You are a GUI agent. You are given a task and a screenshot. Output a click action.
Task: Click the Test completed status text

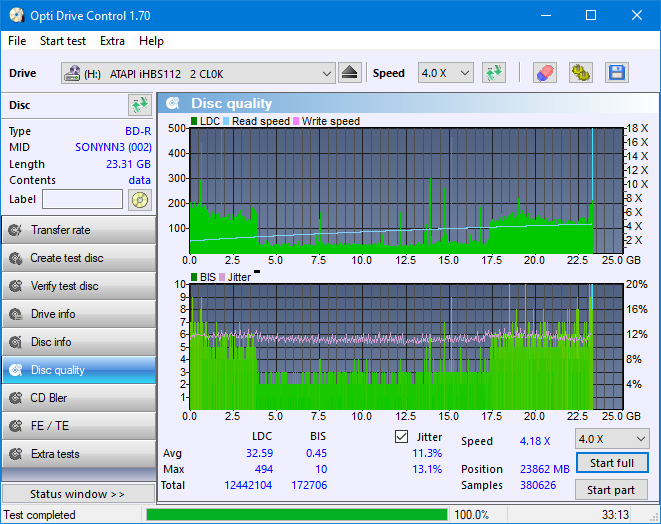pyautogui.click(x=40, y=515)
